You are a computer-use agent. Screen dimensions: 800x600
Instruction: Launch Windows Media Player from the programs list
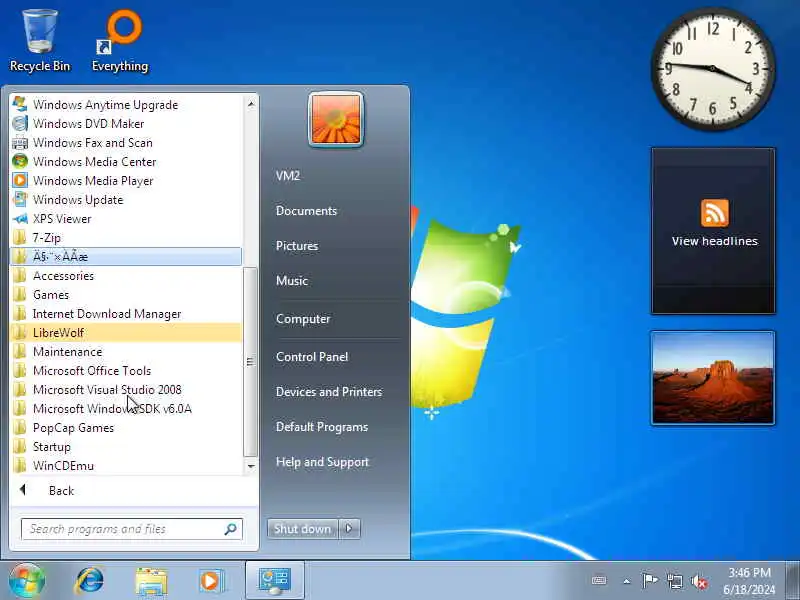(x=126, y=181)
